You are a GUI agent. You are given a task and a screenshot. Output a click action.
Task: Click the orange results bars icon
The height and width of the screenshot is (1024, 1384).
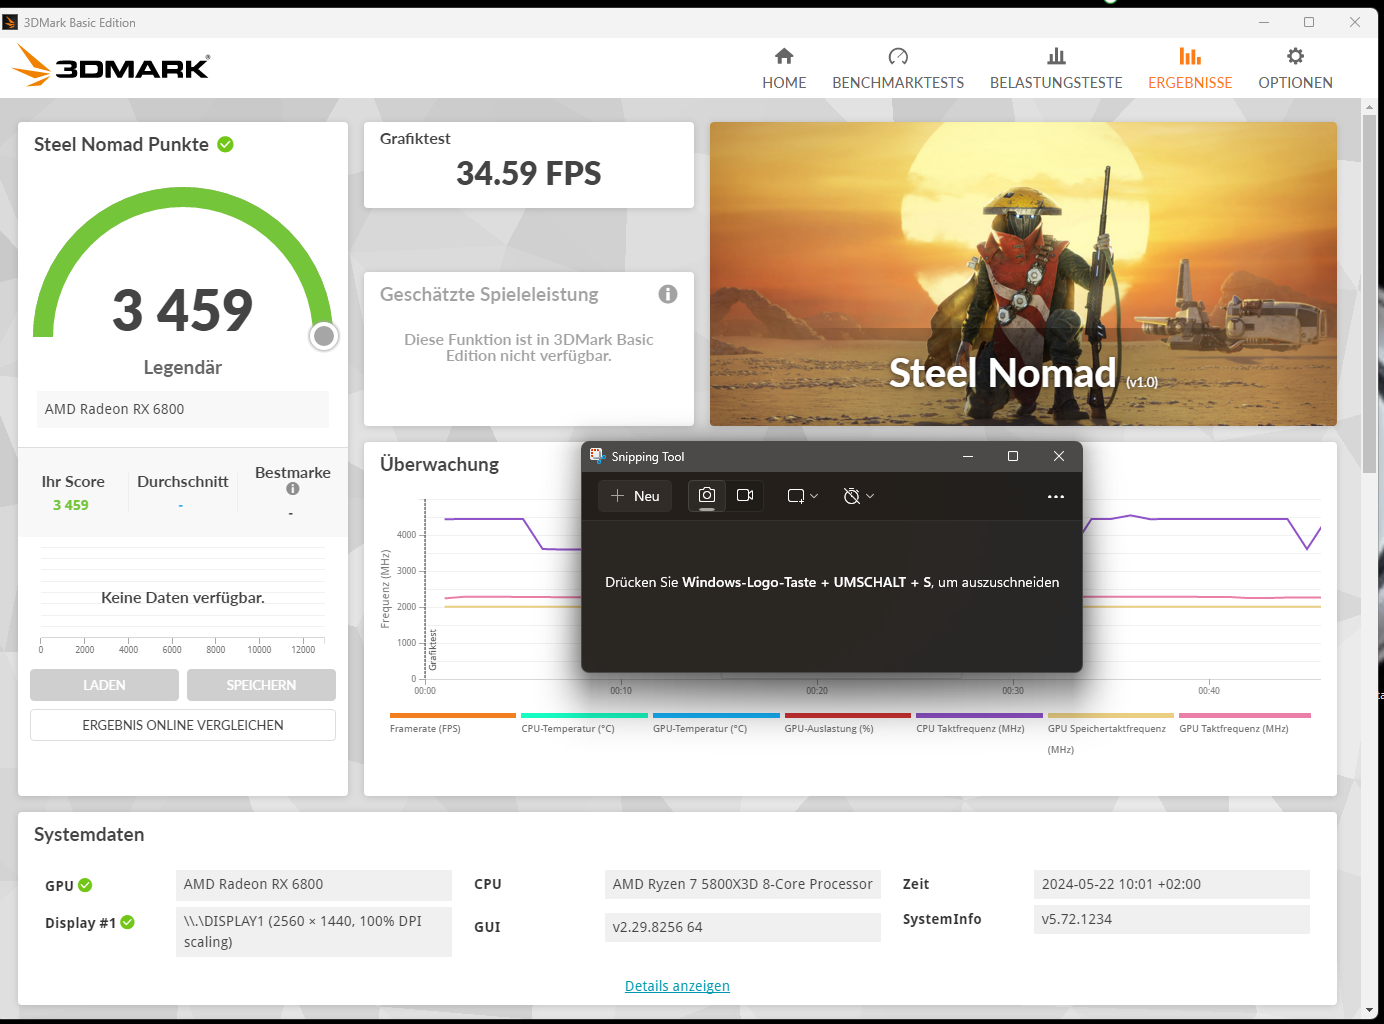1190,56
